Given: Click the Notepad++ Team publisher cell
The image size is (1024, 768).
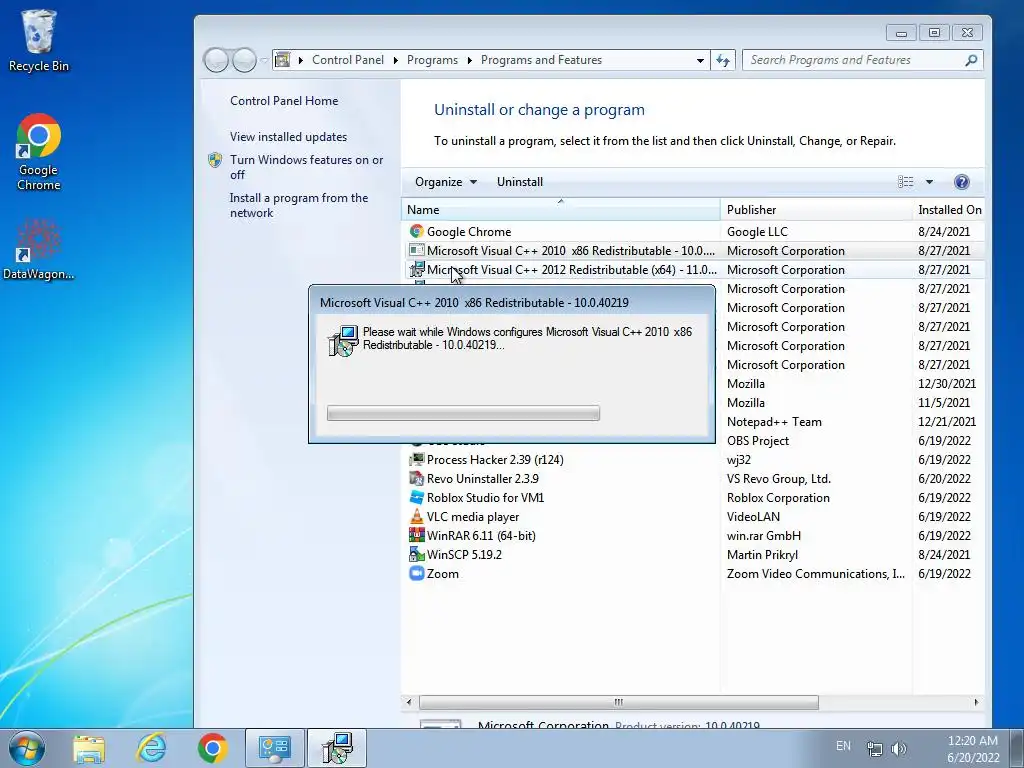Looking at the screenshot, I should [775, 421].
